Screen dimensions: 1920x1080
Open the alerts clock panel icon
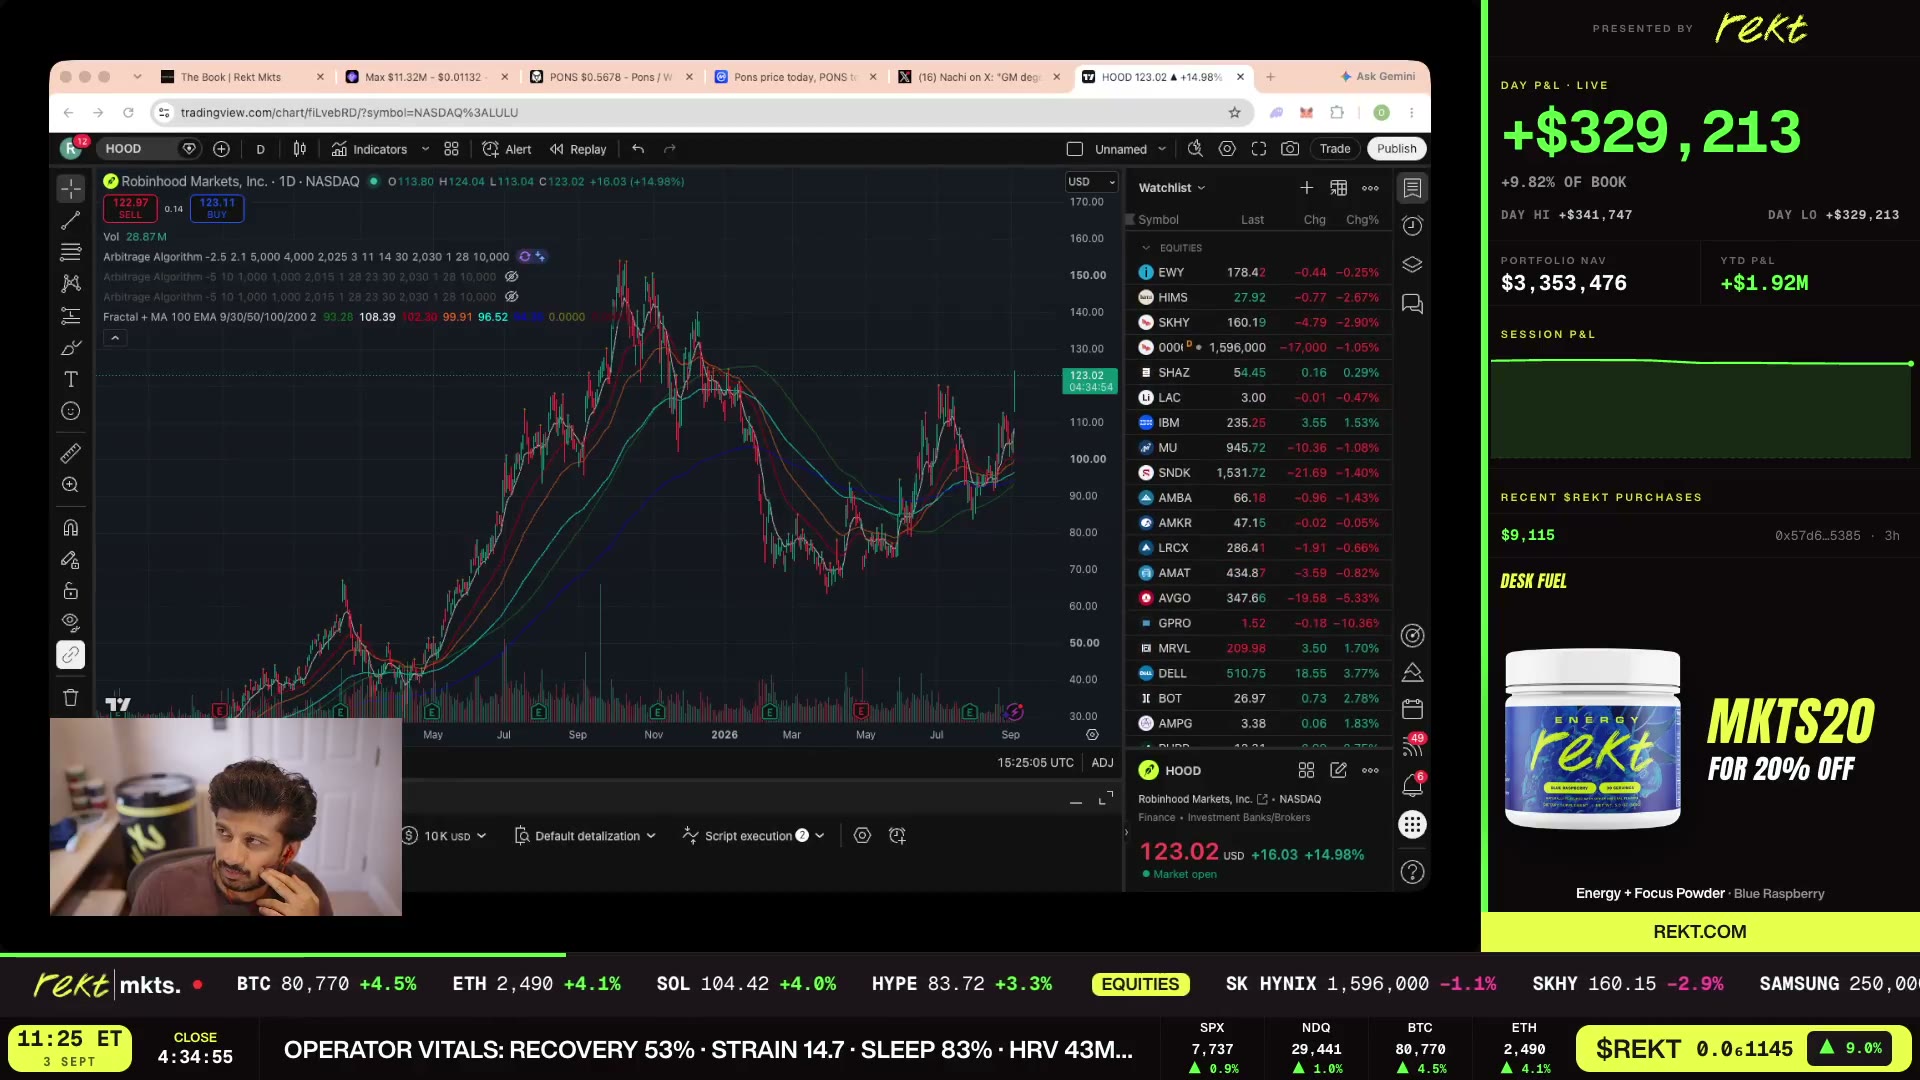pyautogui.click(x=1412, y=226)
